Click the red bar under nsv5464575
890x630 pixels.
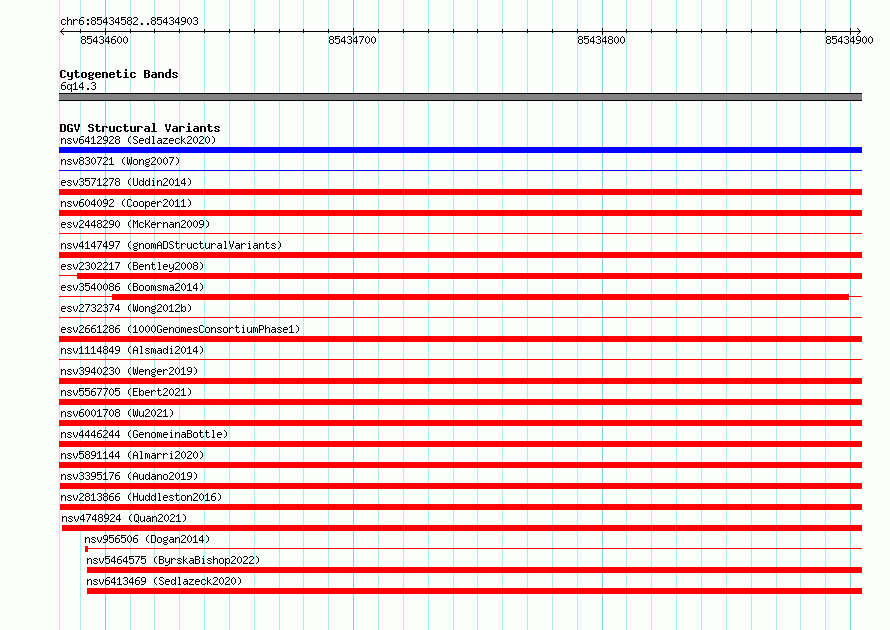point(475,570)
